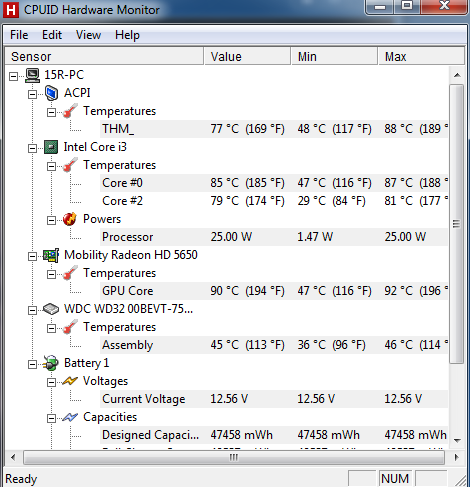Screen dimensions: 470x487
Task: Select the Designed Capacity row
Action: [x=274, y=435]
